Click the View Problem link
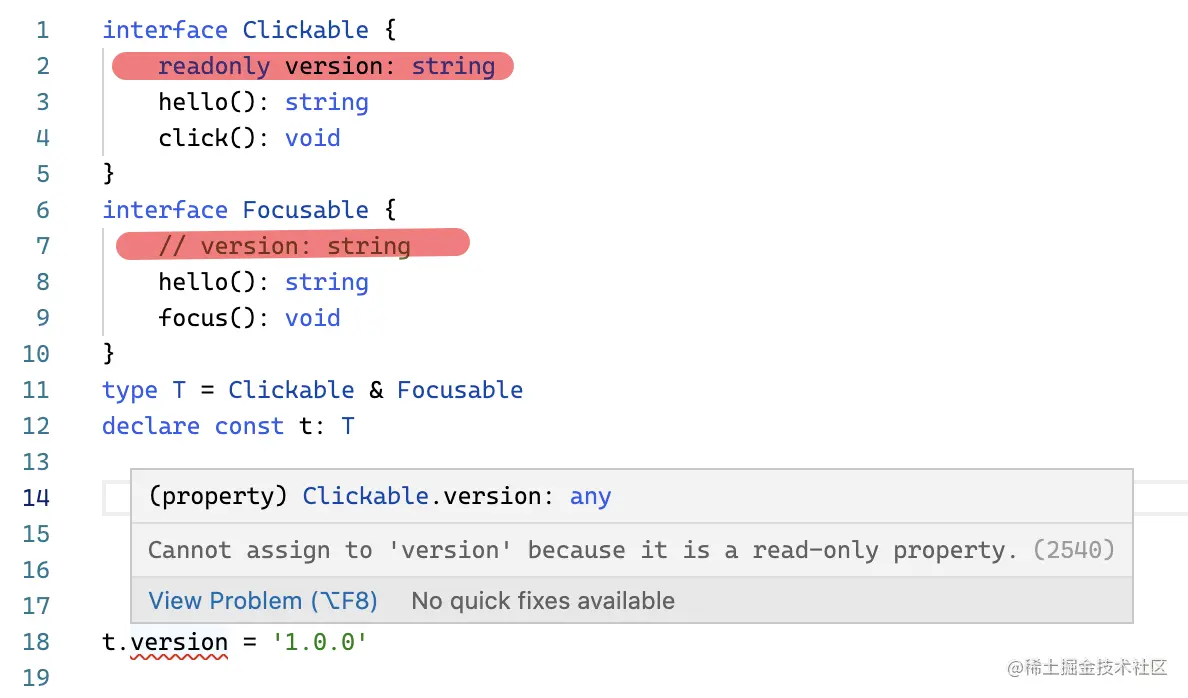This screenshot has height=698, width=1188. pos(263,601)
